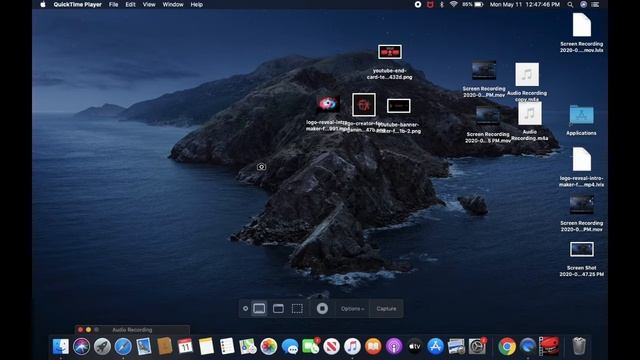Close the screenshot toolbar with its X circle
Image resolution: width=640 pixels, height=360 pixels.
click(x=245, y=309)
